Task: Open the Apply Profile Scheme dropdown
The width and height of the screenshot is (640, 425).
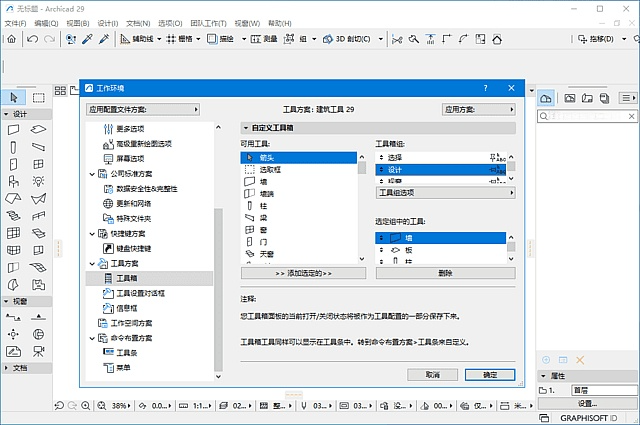Action: point(152,109)
